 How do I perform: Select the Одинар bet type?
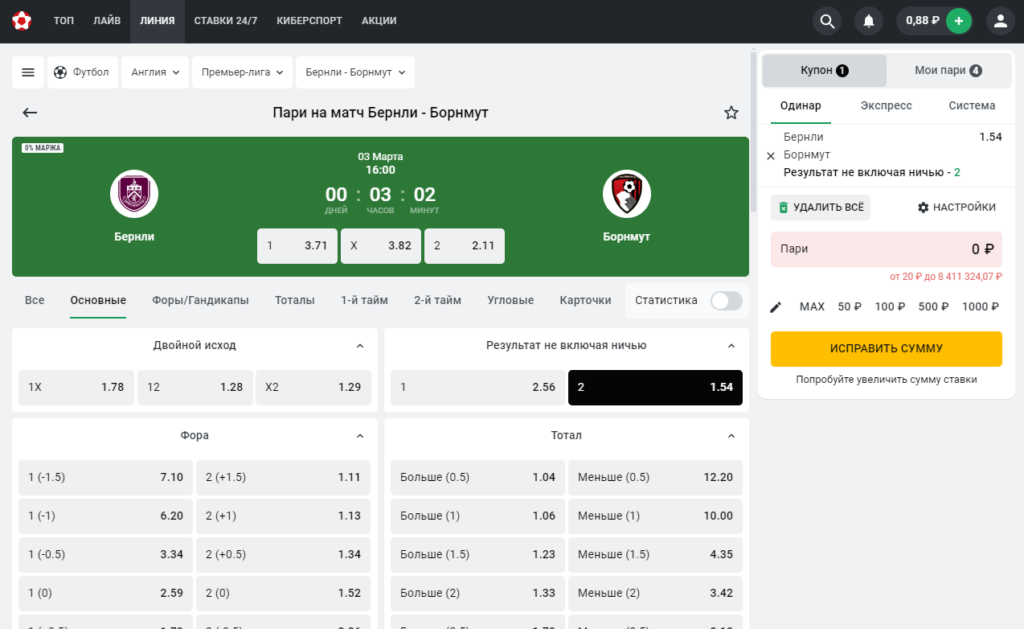tap(801, 106)
